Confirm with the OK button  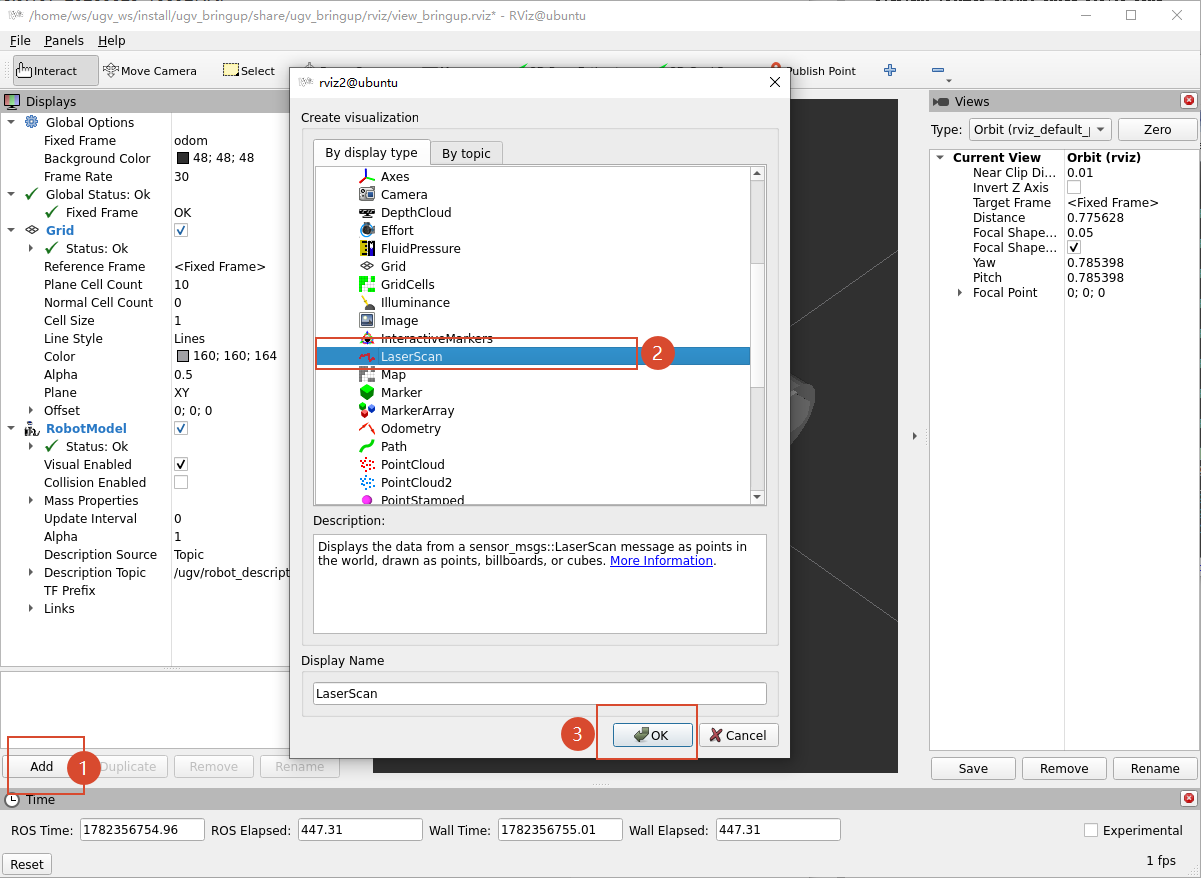[652, 735]
